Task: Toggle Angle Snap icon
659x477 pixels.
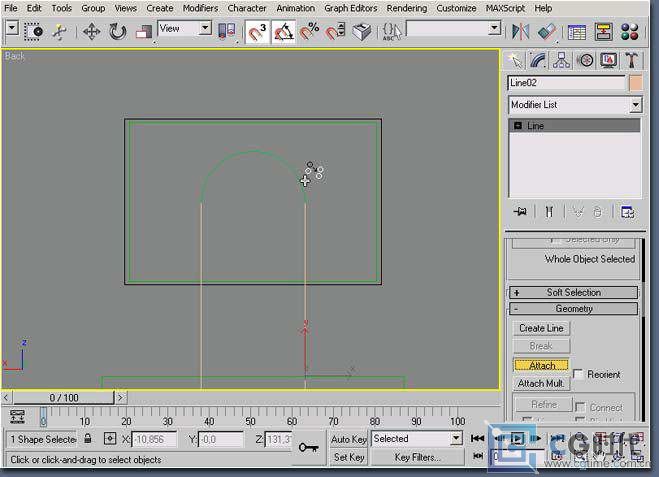Action: click(x=284, y=32)
